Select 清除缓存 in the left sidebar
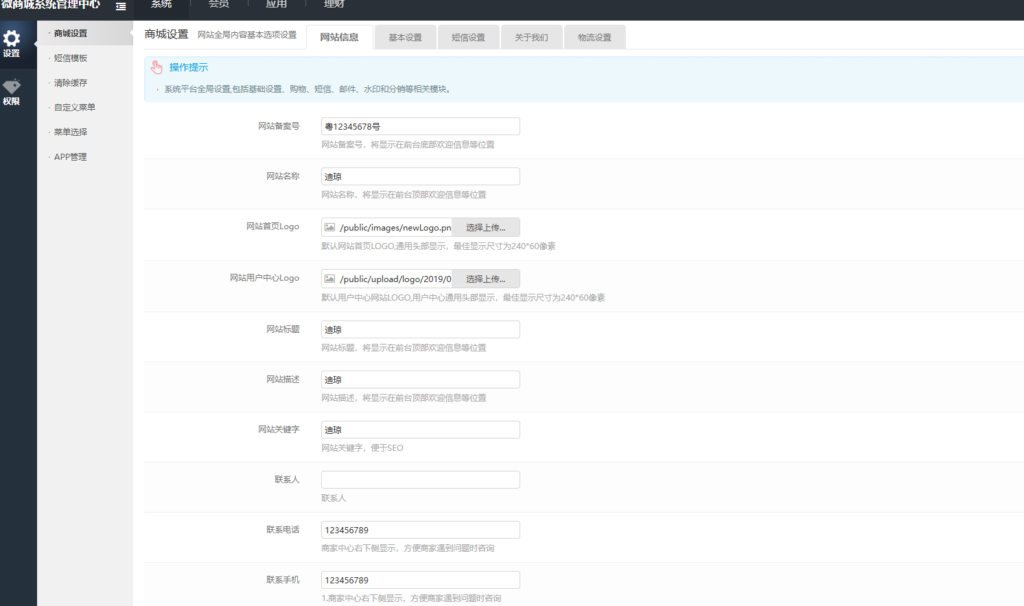The width and height of the screenshot is (1024, 606). pos(70,83)
